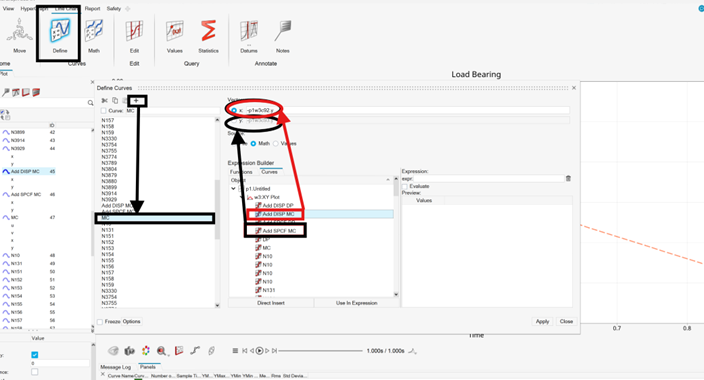704x380 pixels.
Task: Uncheck the blue checked property checkbox
Action: click(35, 354)
